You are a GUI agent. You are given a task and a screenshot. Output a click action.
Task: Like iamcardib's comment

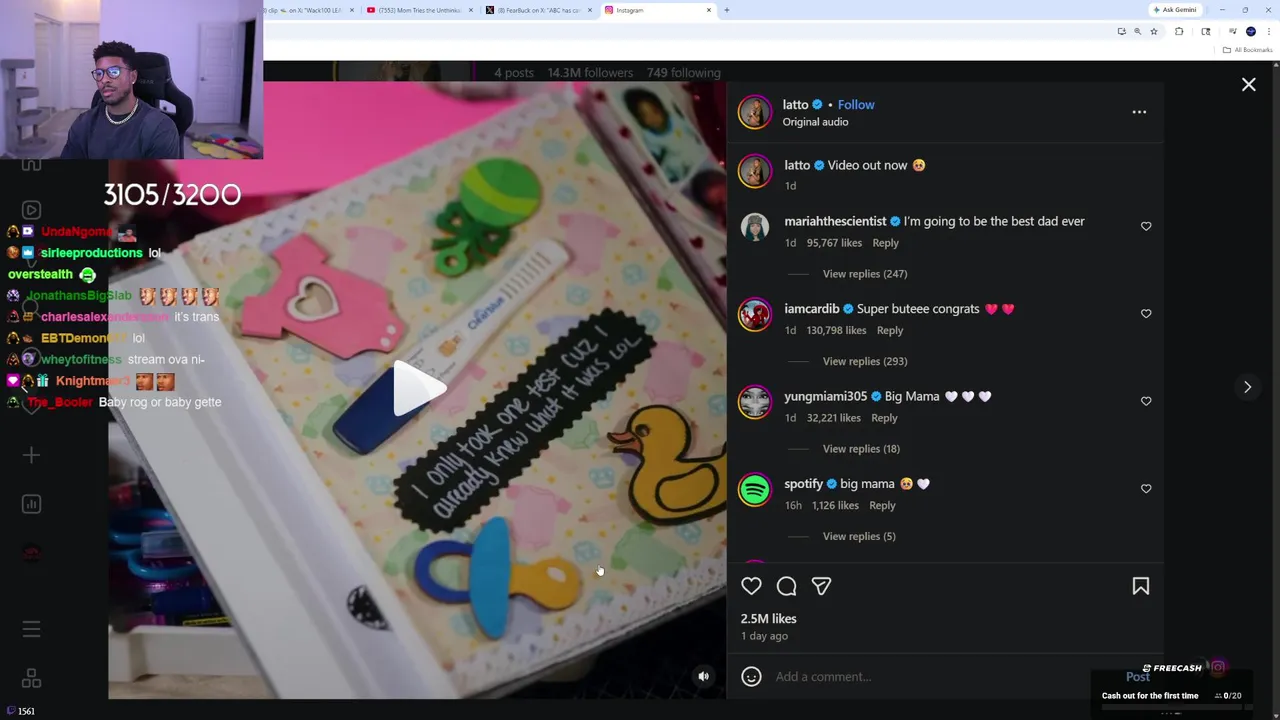[x=1146, y=313]
